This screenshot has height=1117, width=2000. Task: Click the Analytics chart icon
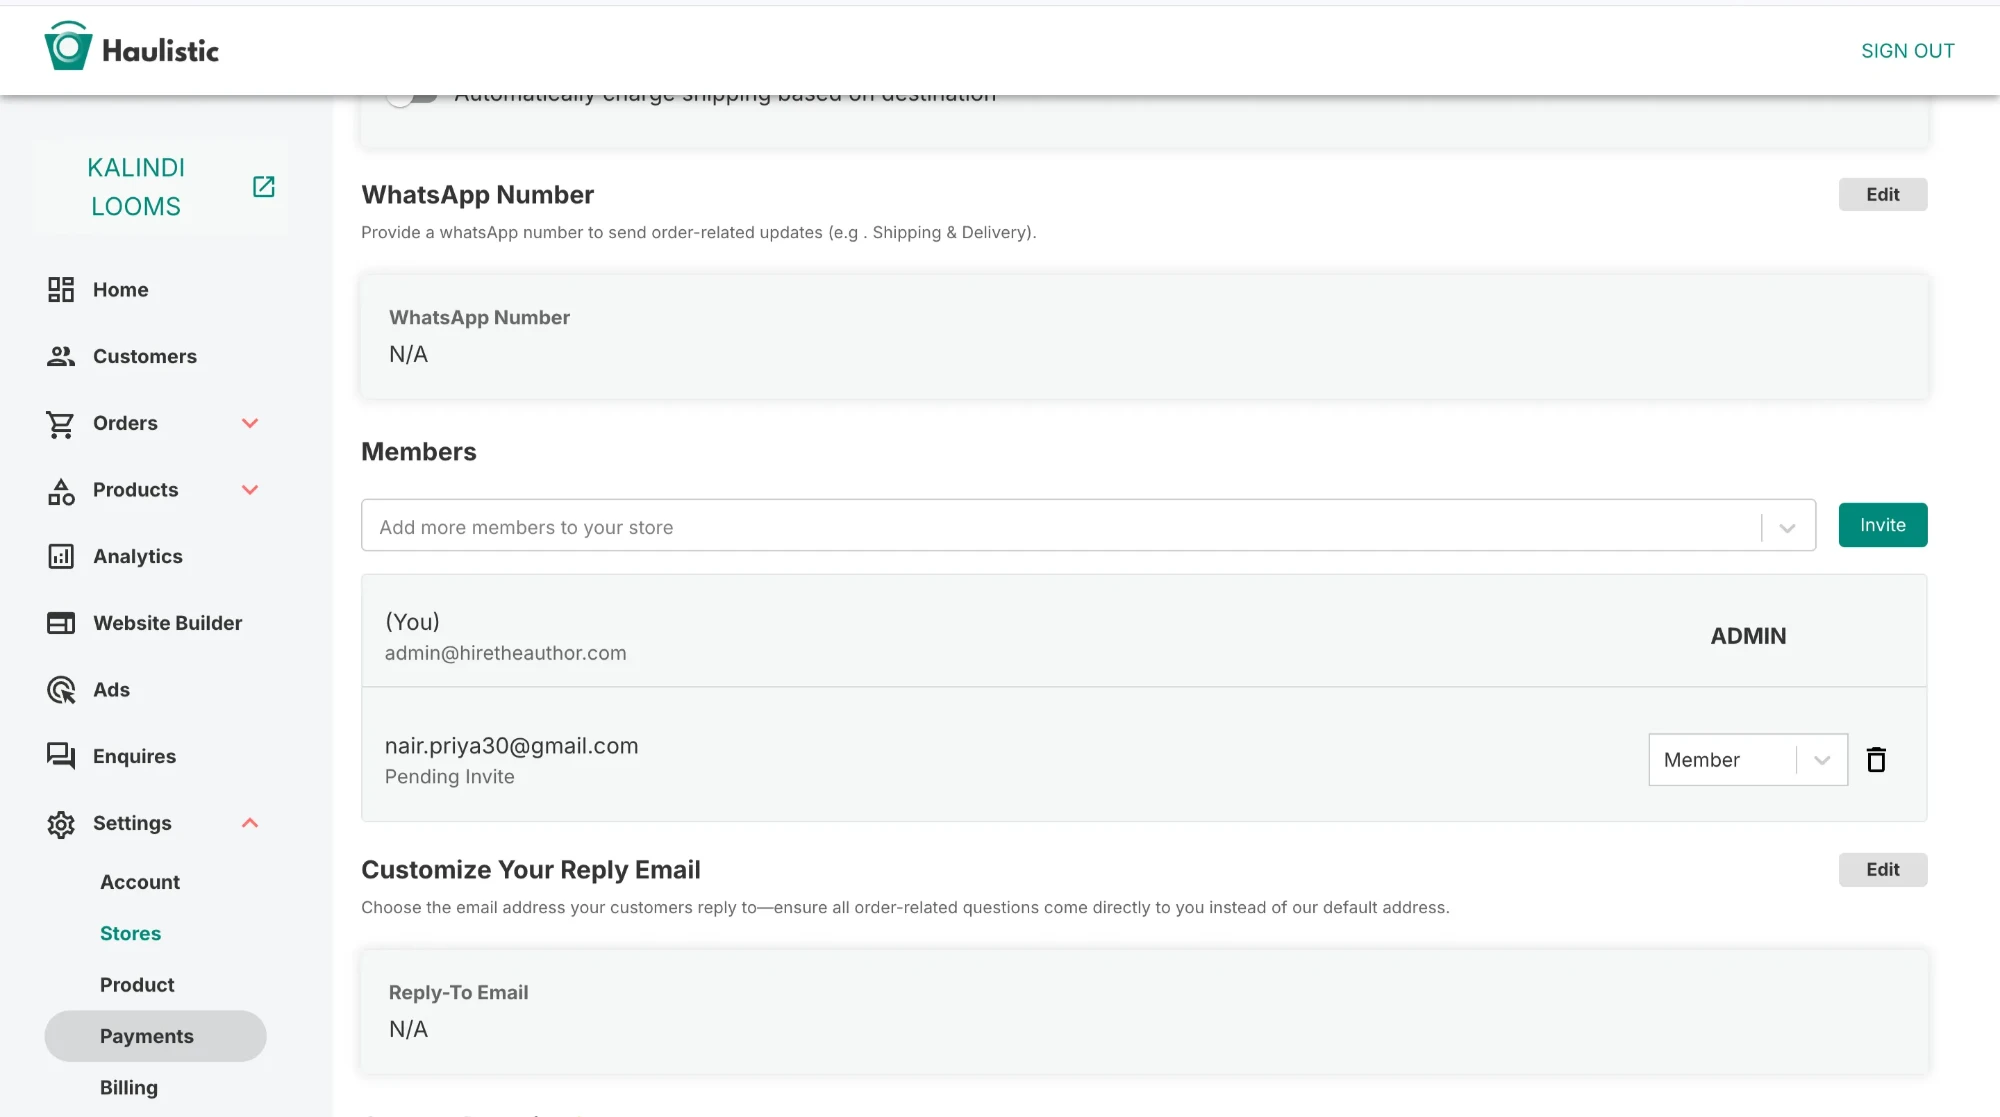(x=61, y=557)
